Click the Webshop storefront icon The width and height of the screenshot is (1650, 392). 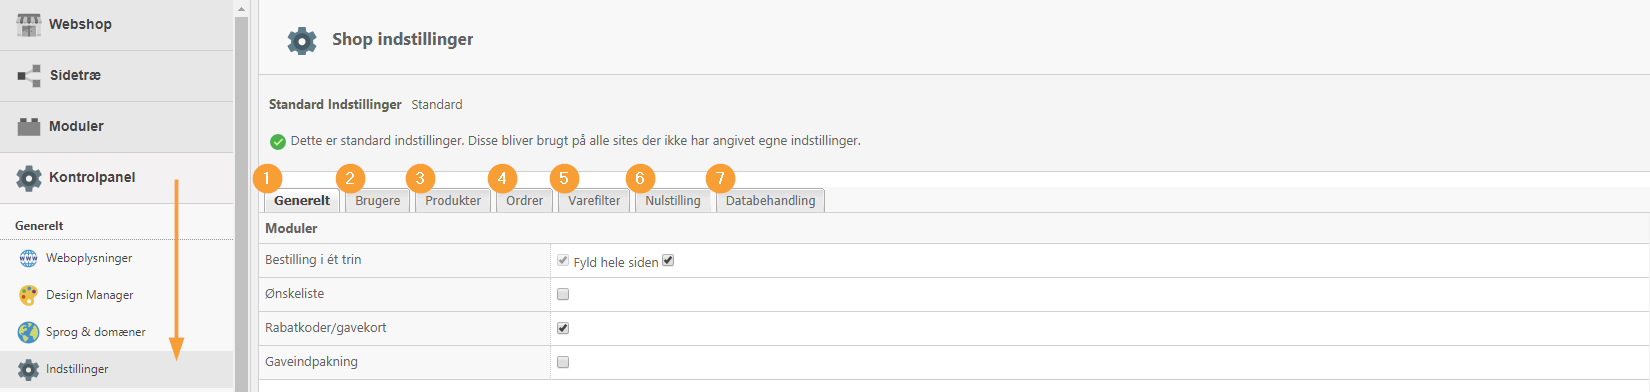(x=29, y=24)
